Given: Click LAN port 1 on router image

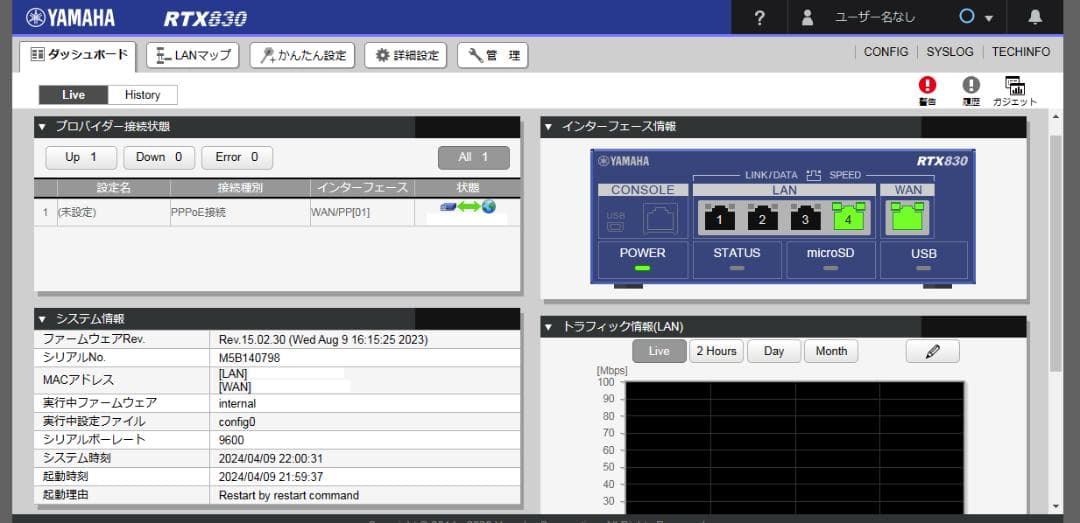Looking at the screenshot, I should 720,217.
